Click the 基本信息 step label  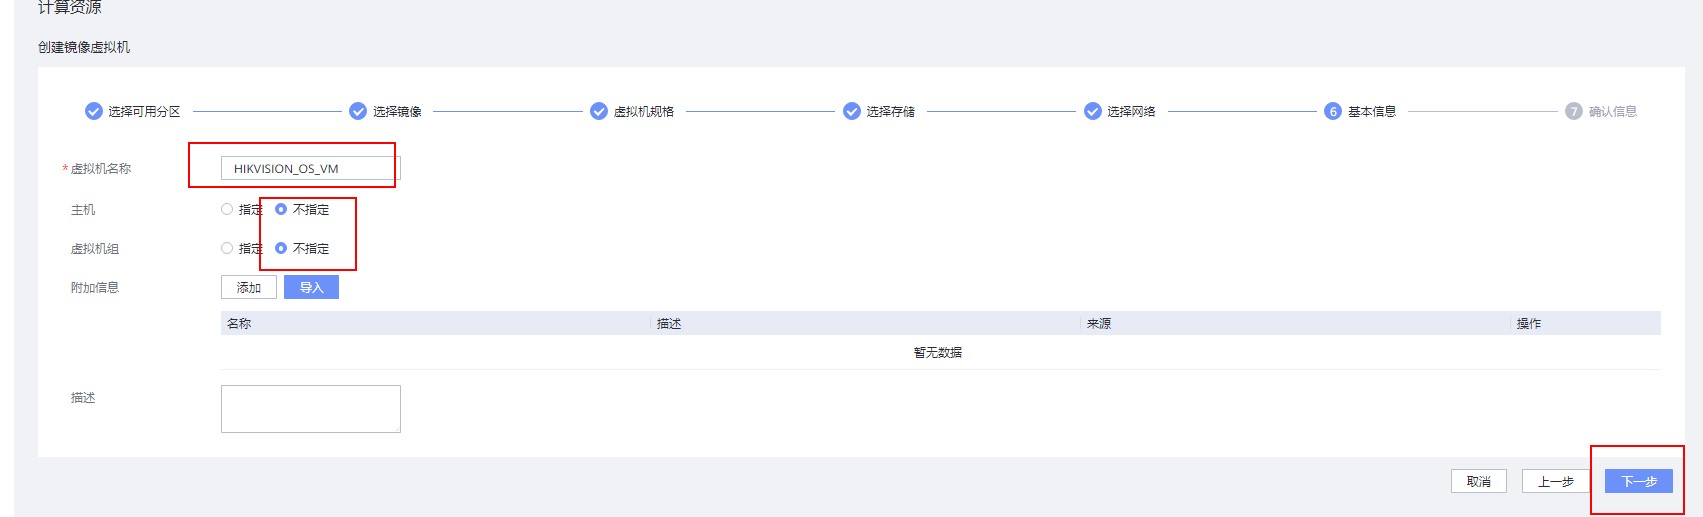[x=1372, y=111]
